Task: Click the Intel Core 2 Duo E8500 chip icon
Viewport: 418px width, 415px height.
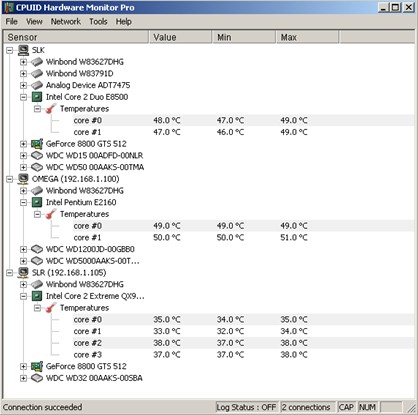Action: [x=37, y=97]
